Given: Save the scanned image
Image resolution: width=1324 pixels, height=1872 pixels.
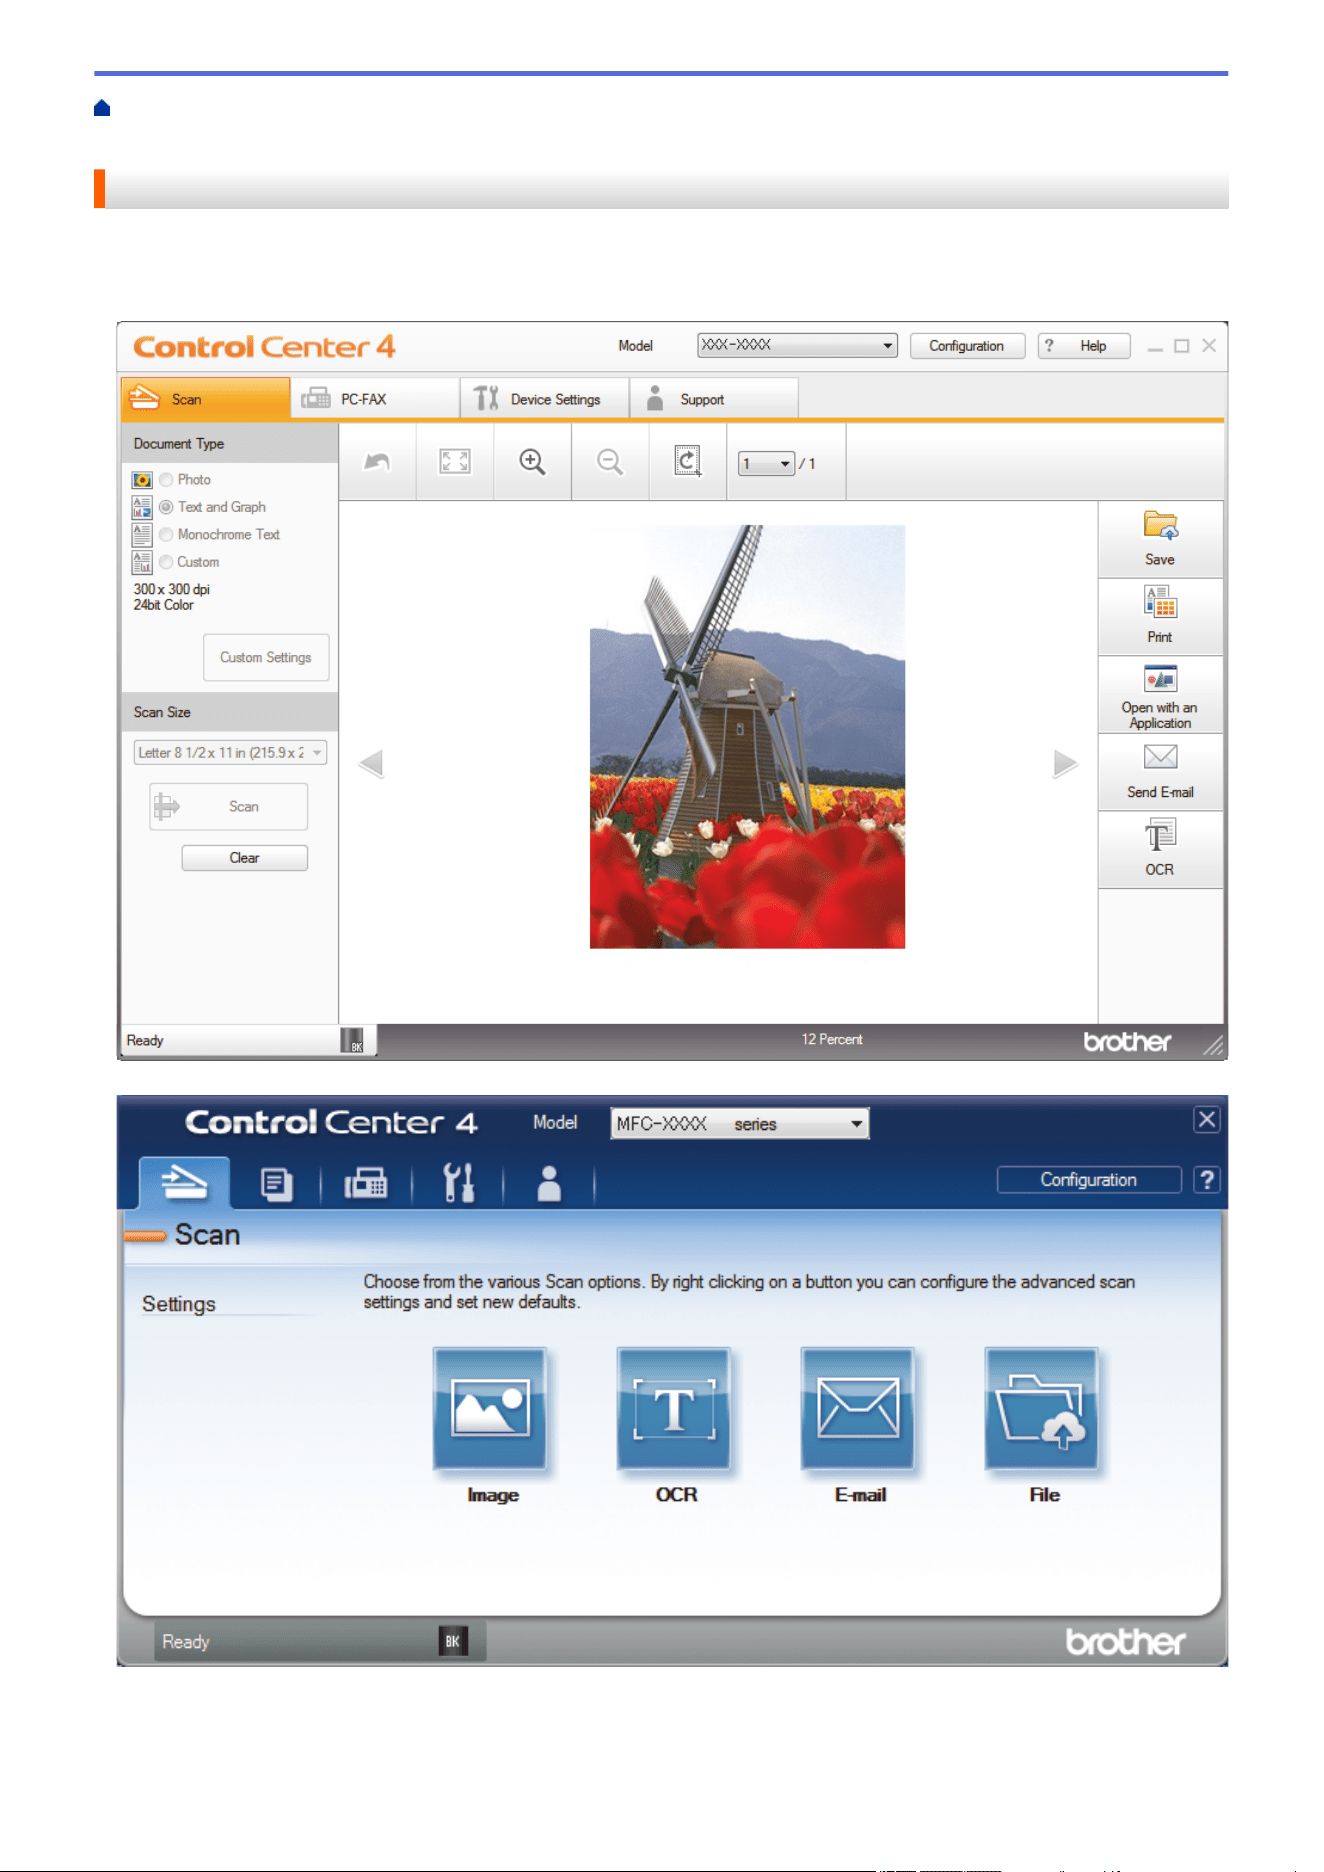Looking at the screenshot, I should (1160, 539).
